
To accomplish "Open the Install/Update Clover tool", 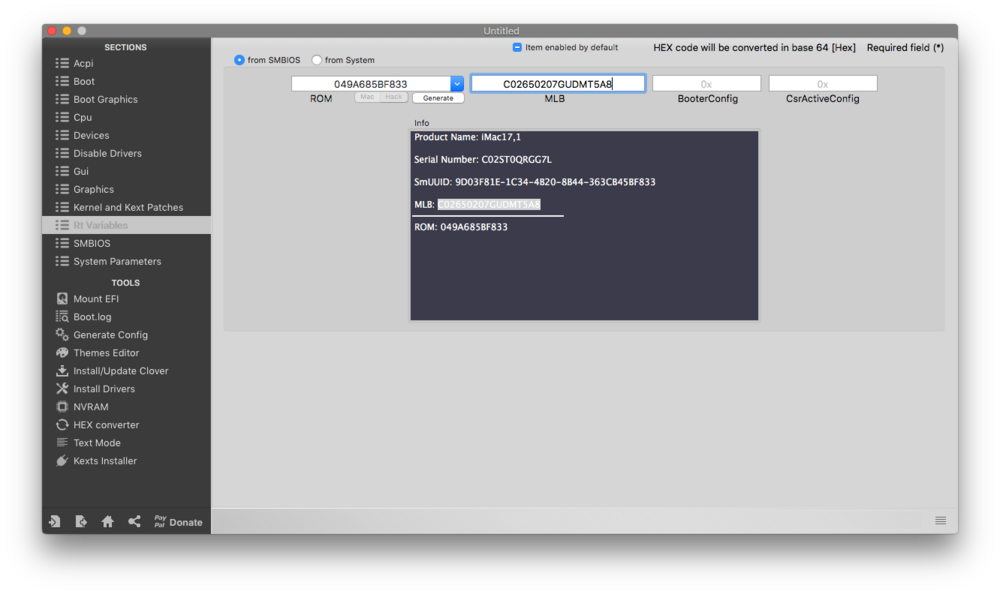I will (120, 371).
